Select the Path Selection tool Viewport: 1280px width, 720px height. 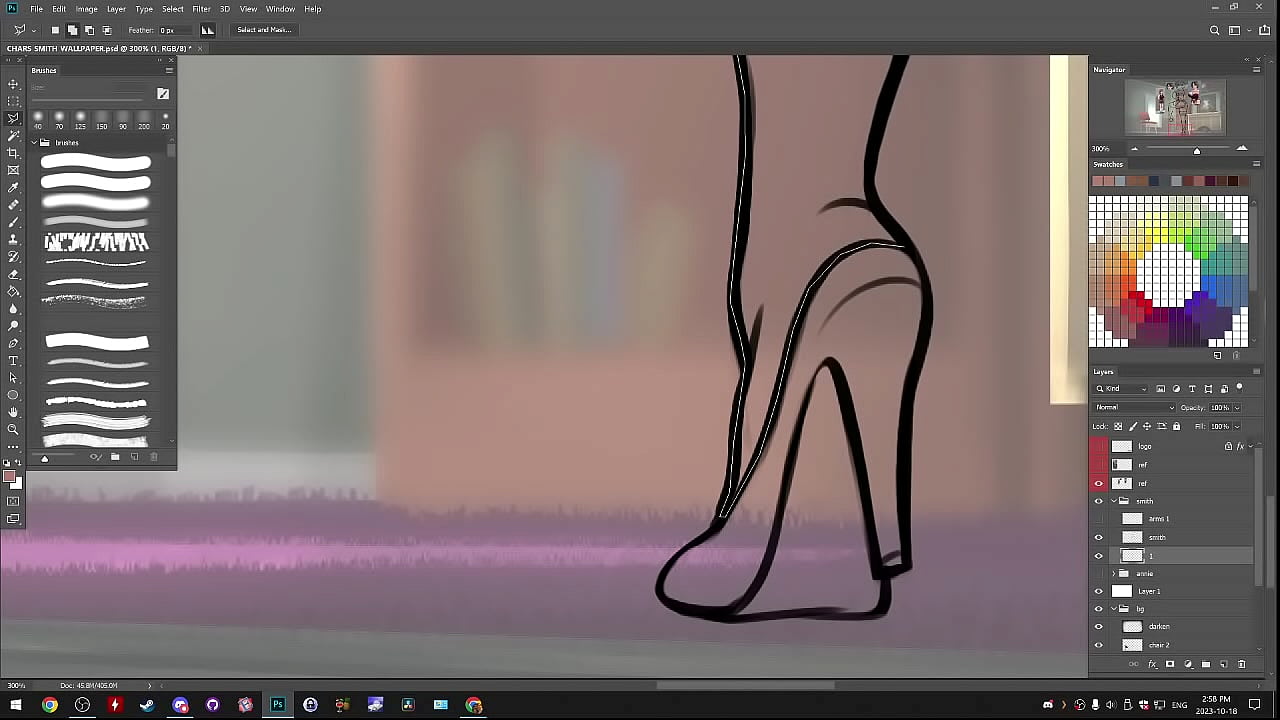tap(13, 378)
